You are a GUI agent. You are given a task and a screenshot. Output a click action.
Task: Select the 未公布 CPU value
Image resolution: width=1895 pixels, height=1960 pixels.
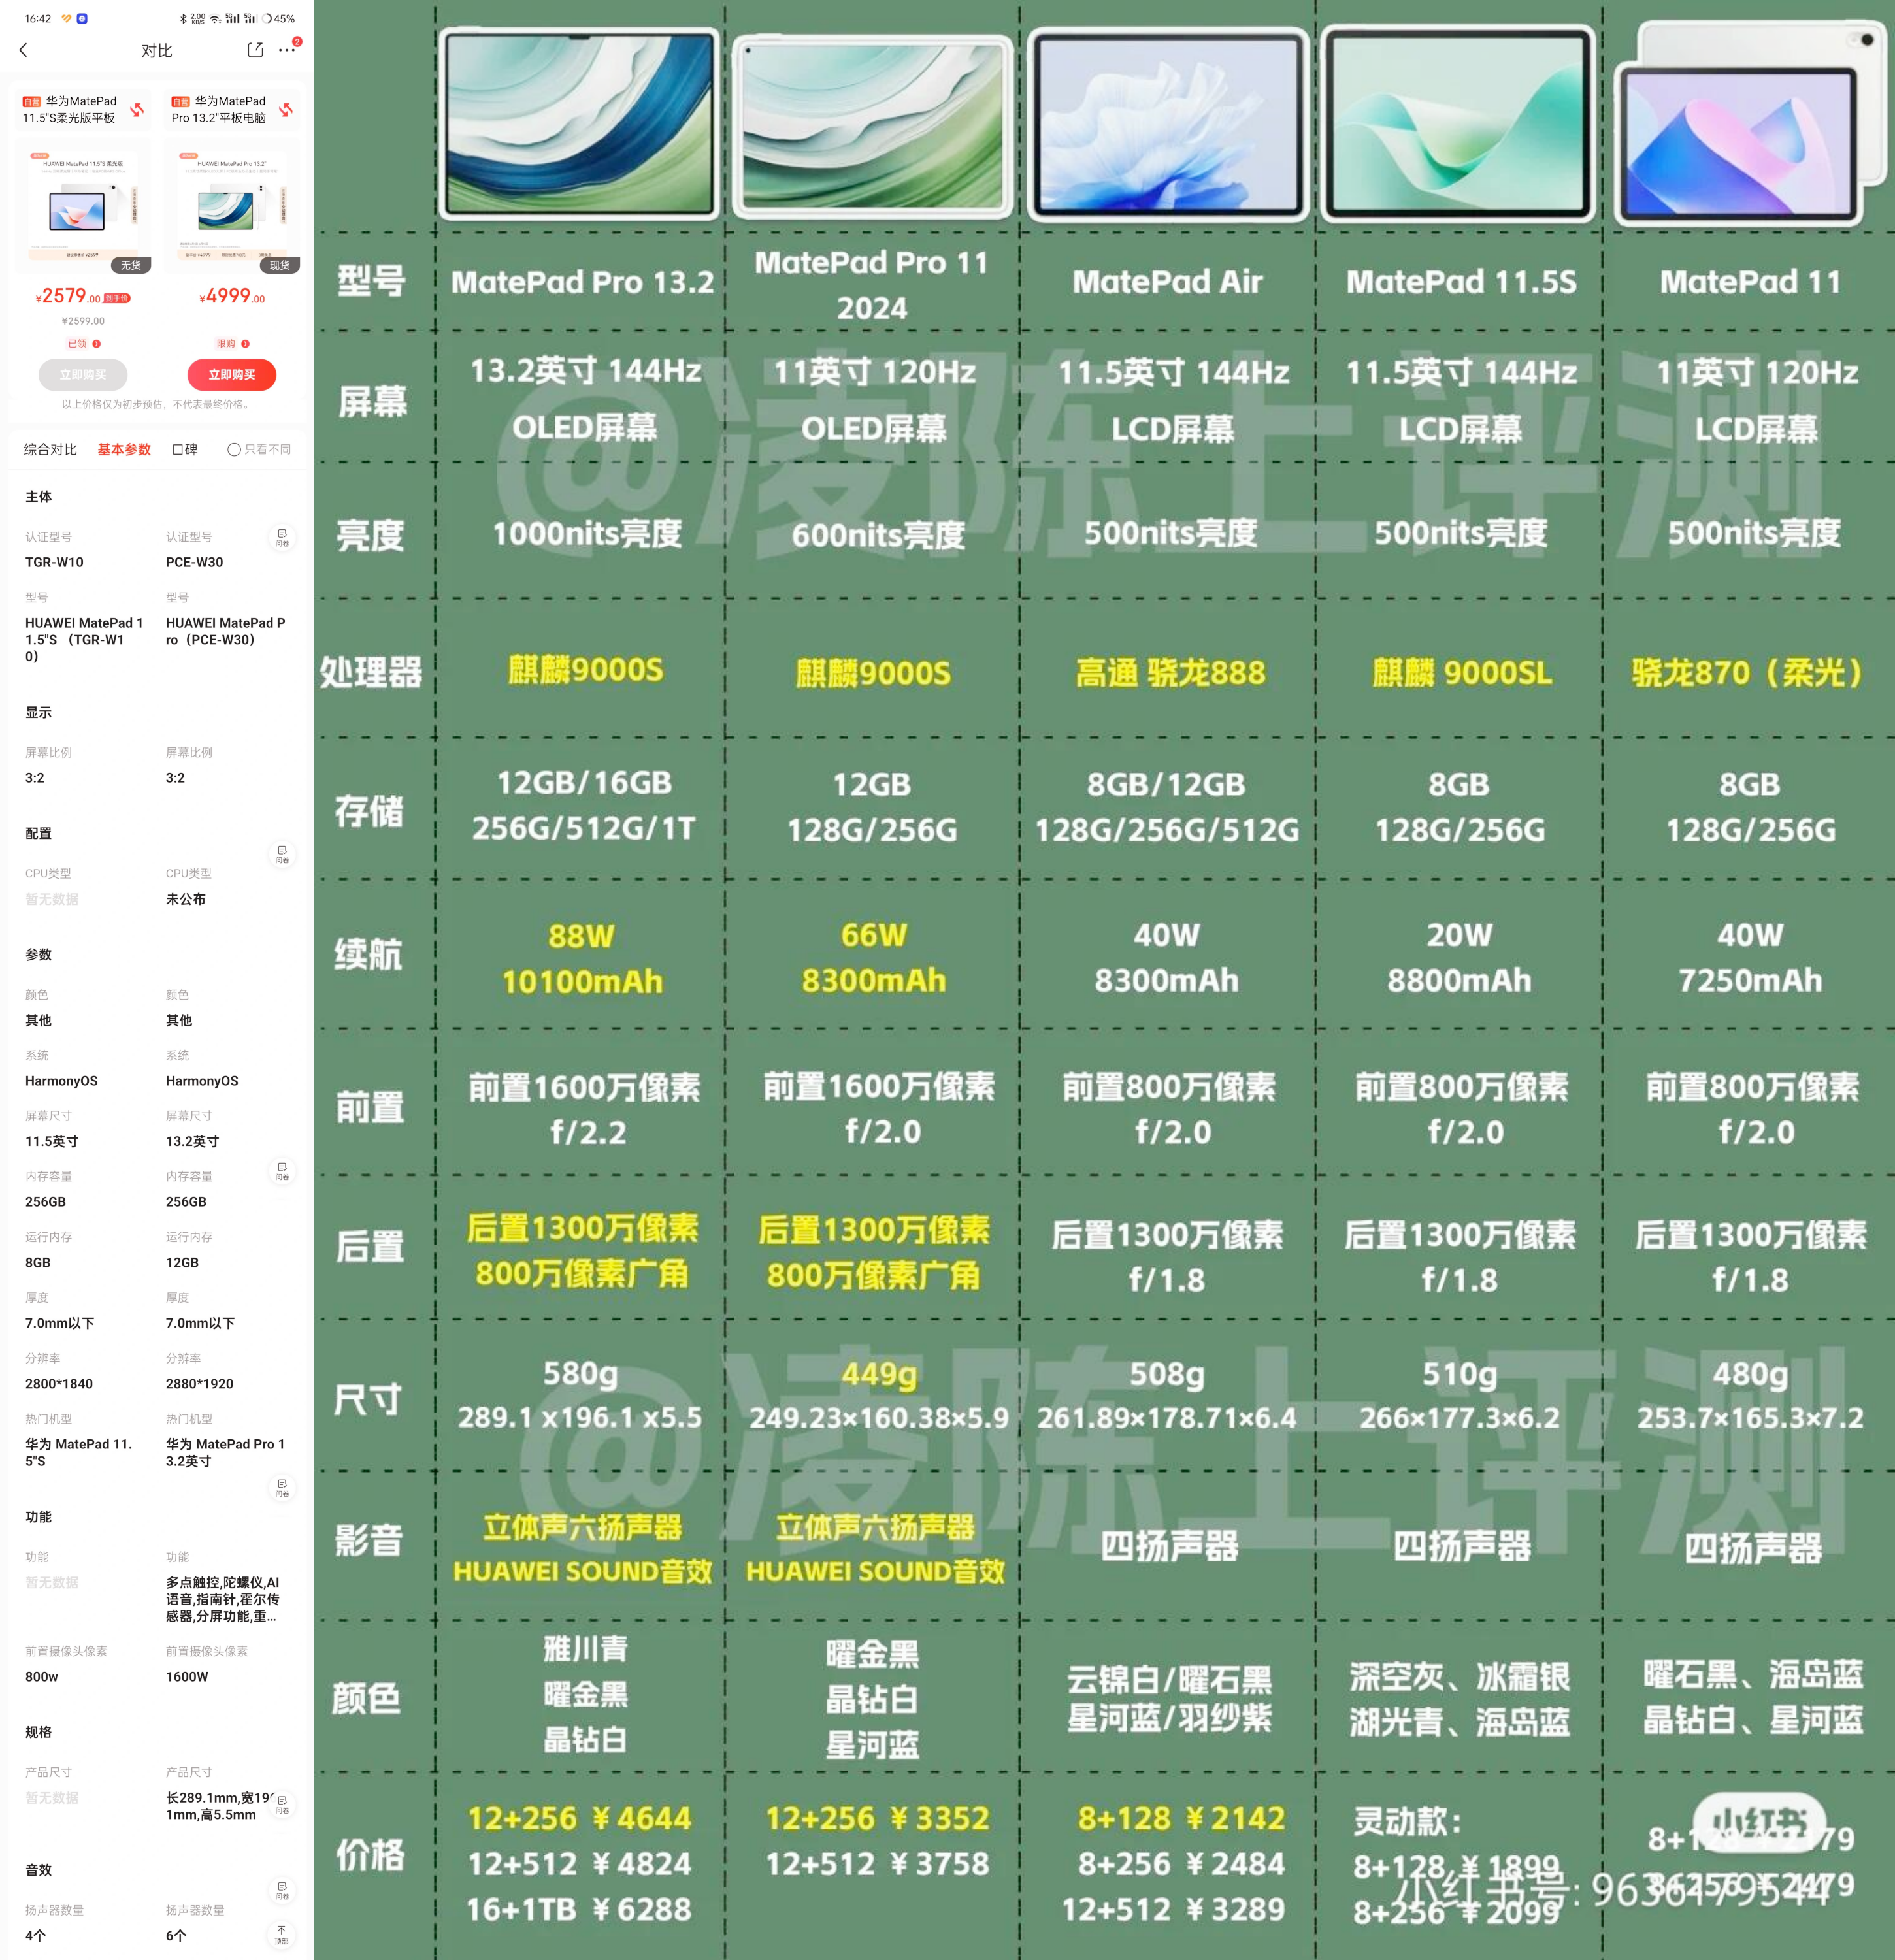(x=185, y=899)
